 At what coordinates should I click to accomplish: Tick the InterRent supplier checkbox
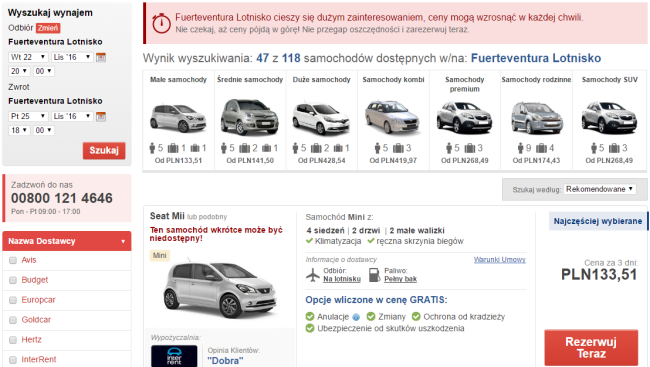coord(13,360)
